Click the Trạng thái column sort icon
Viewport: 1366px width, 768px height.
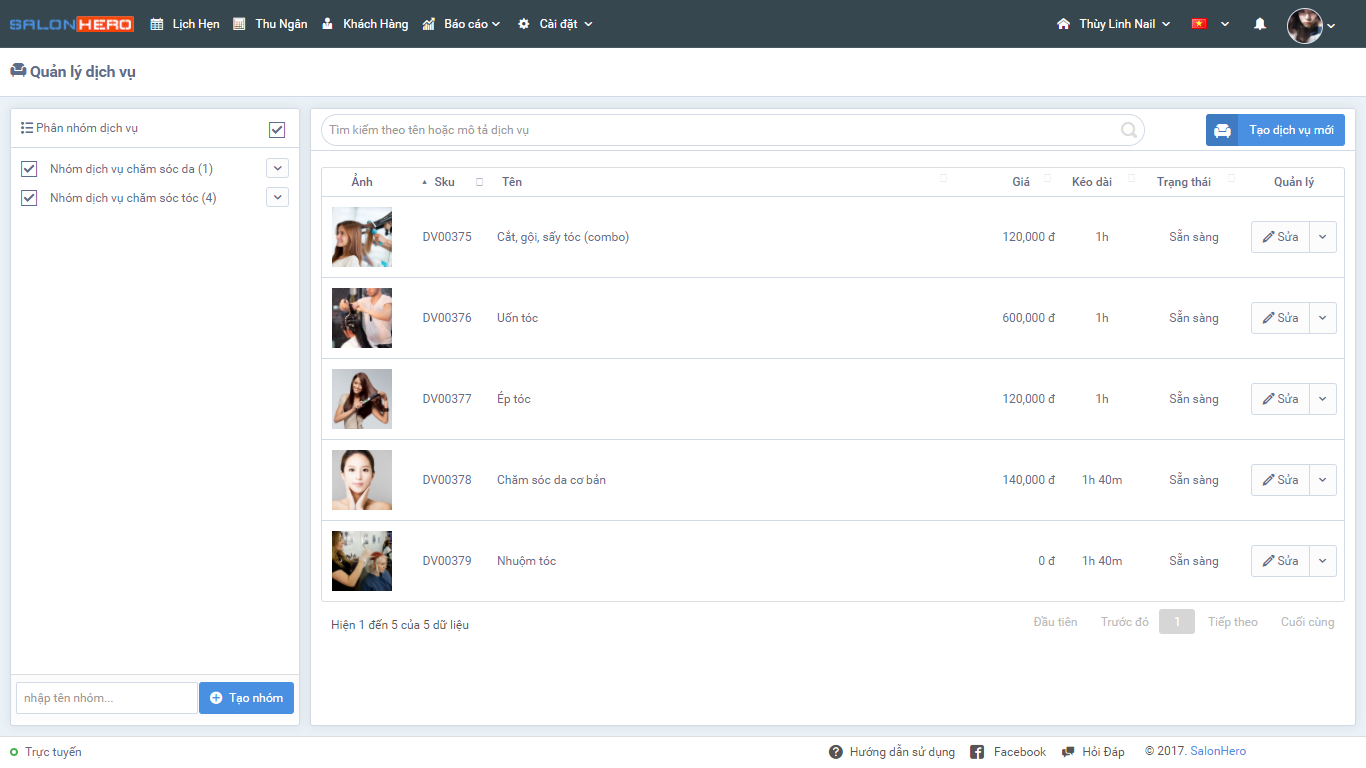[x=1232, y=178]
